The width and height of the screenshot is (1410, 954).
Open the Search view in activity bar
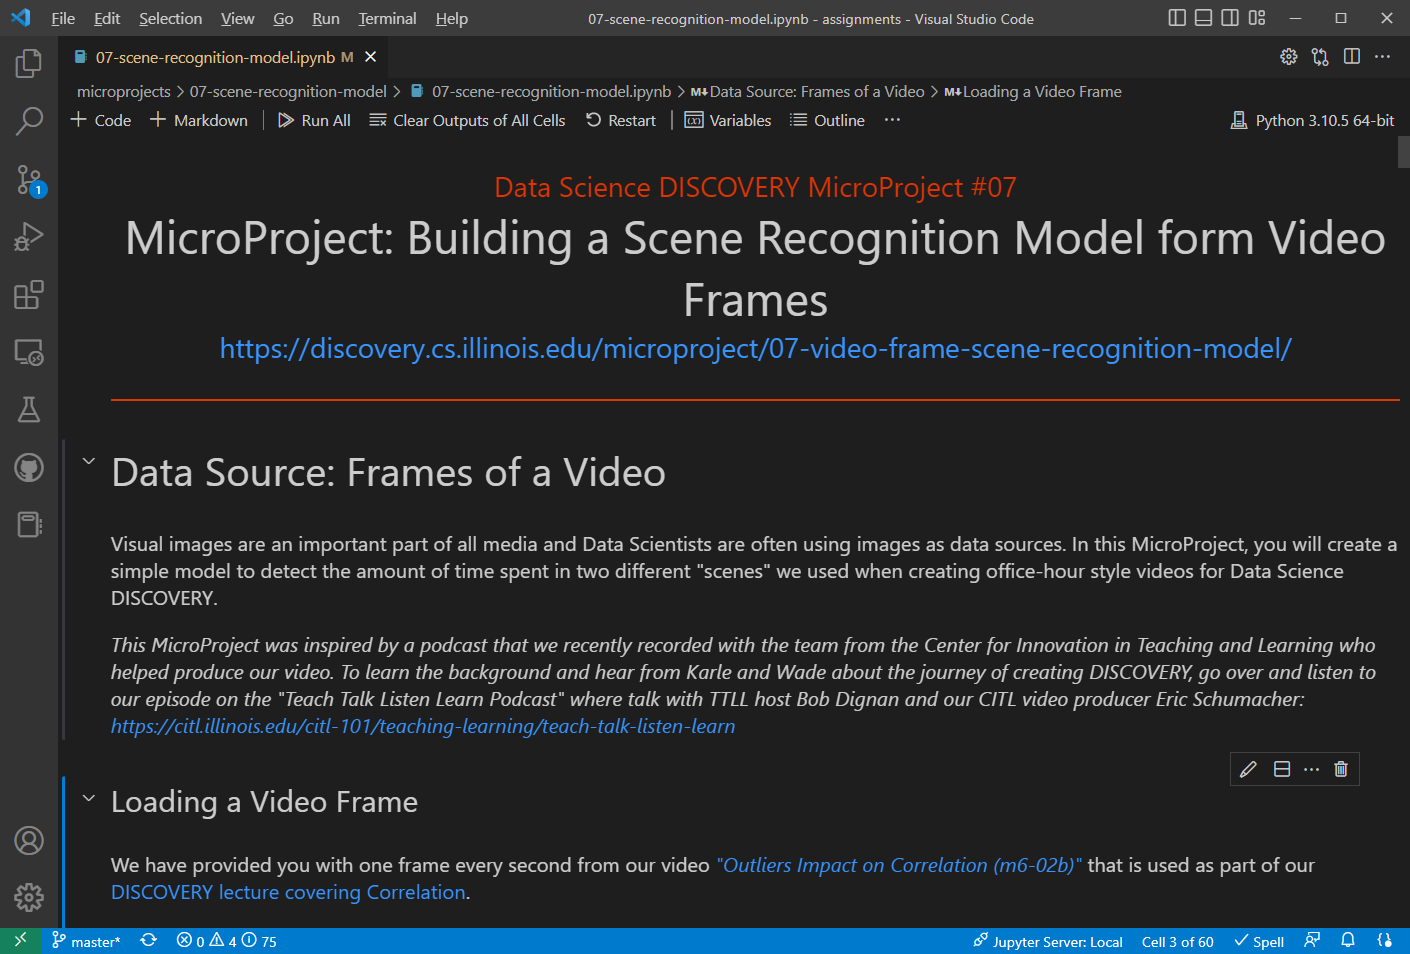point(29,122)
